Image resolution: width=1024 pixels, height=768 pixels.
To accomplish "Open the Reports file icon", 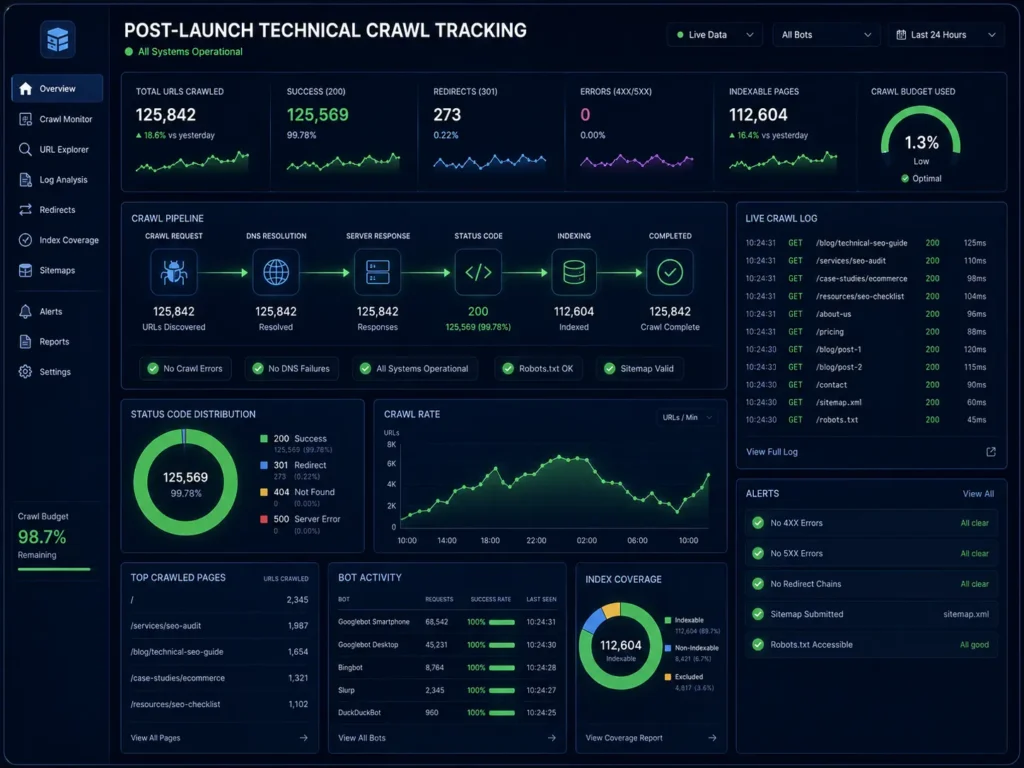I will coord(25,342).
